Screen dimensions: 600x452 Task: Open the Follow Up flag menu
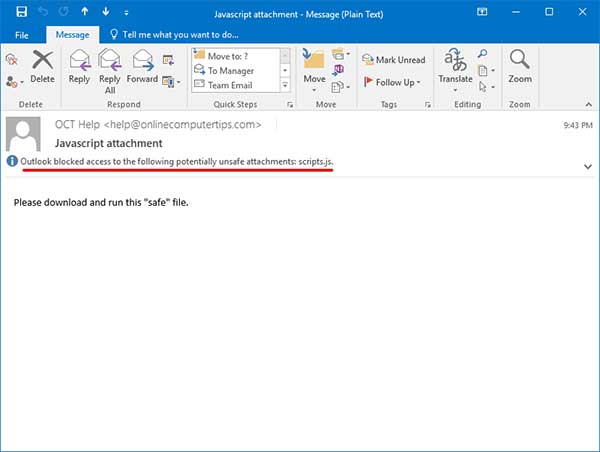click(392, 82)
